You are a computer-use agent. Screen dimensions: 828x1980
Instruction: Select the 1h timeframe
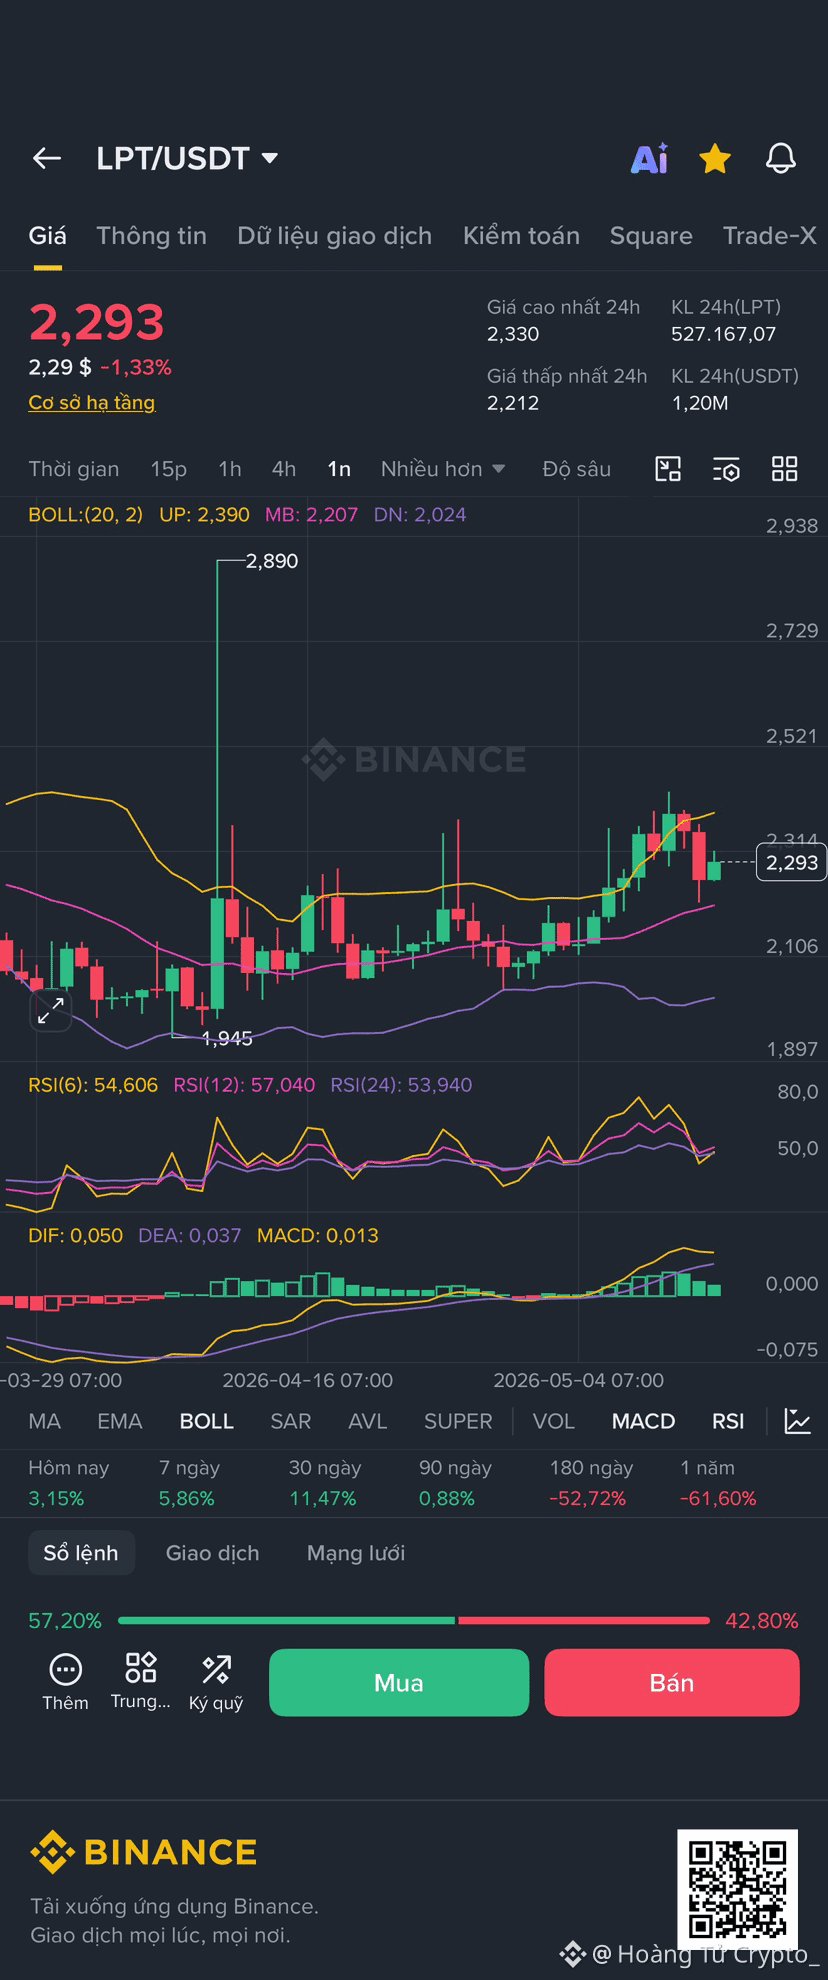coord(230,469)
